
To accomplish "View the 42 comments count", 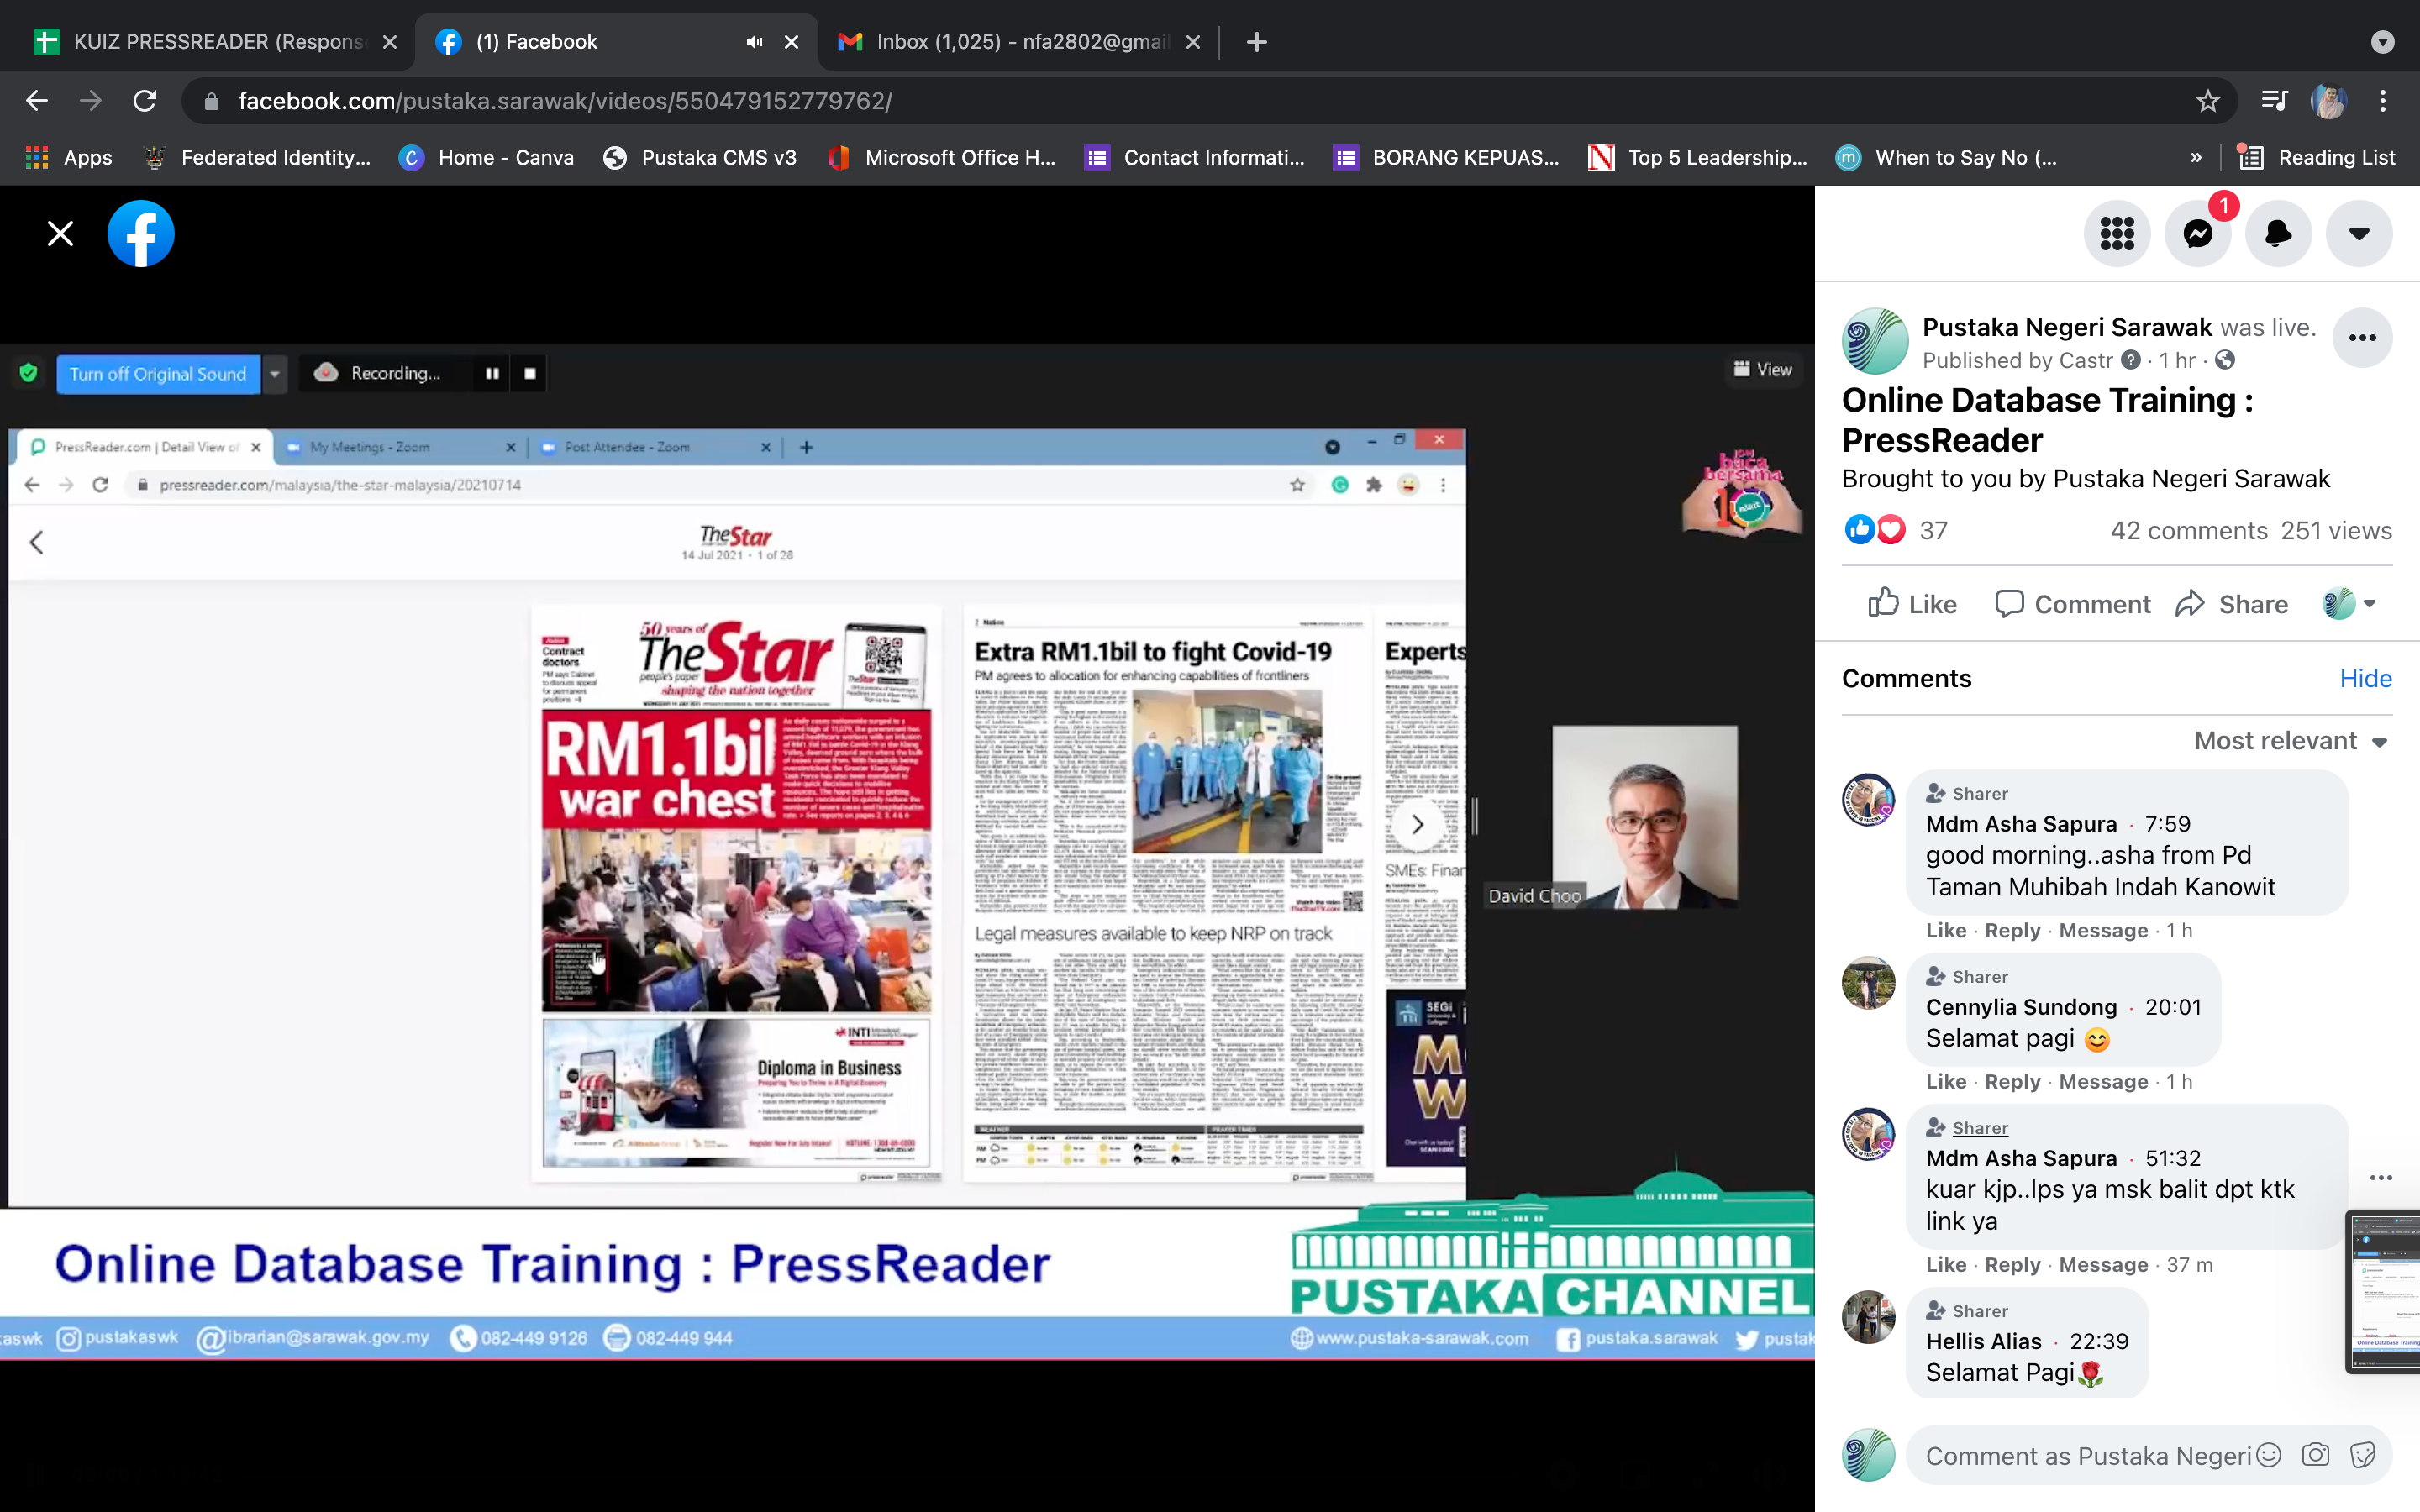I will click(x=2188, y=530).
